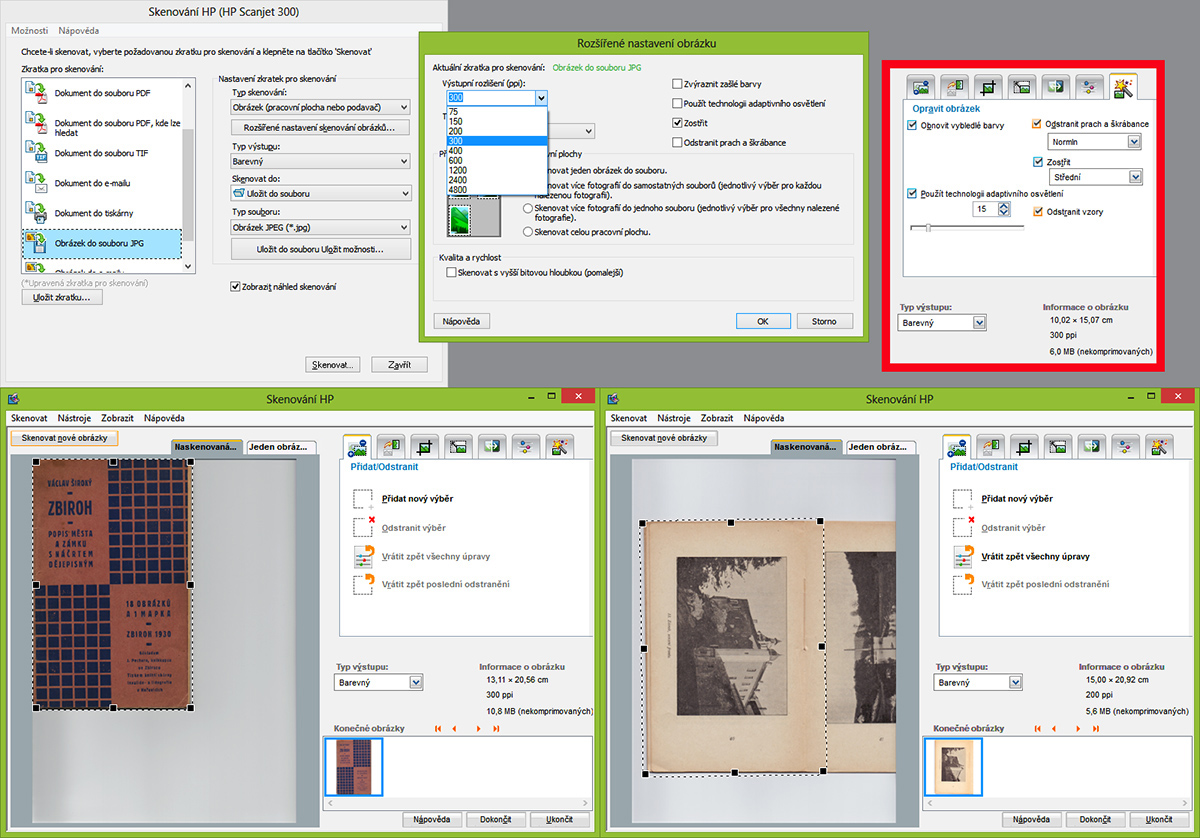The image size is (1200, 838).
Task: Expand the dust removal level dropdown under Odstranit prach
Action: click(1094, 142)
